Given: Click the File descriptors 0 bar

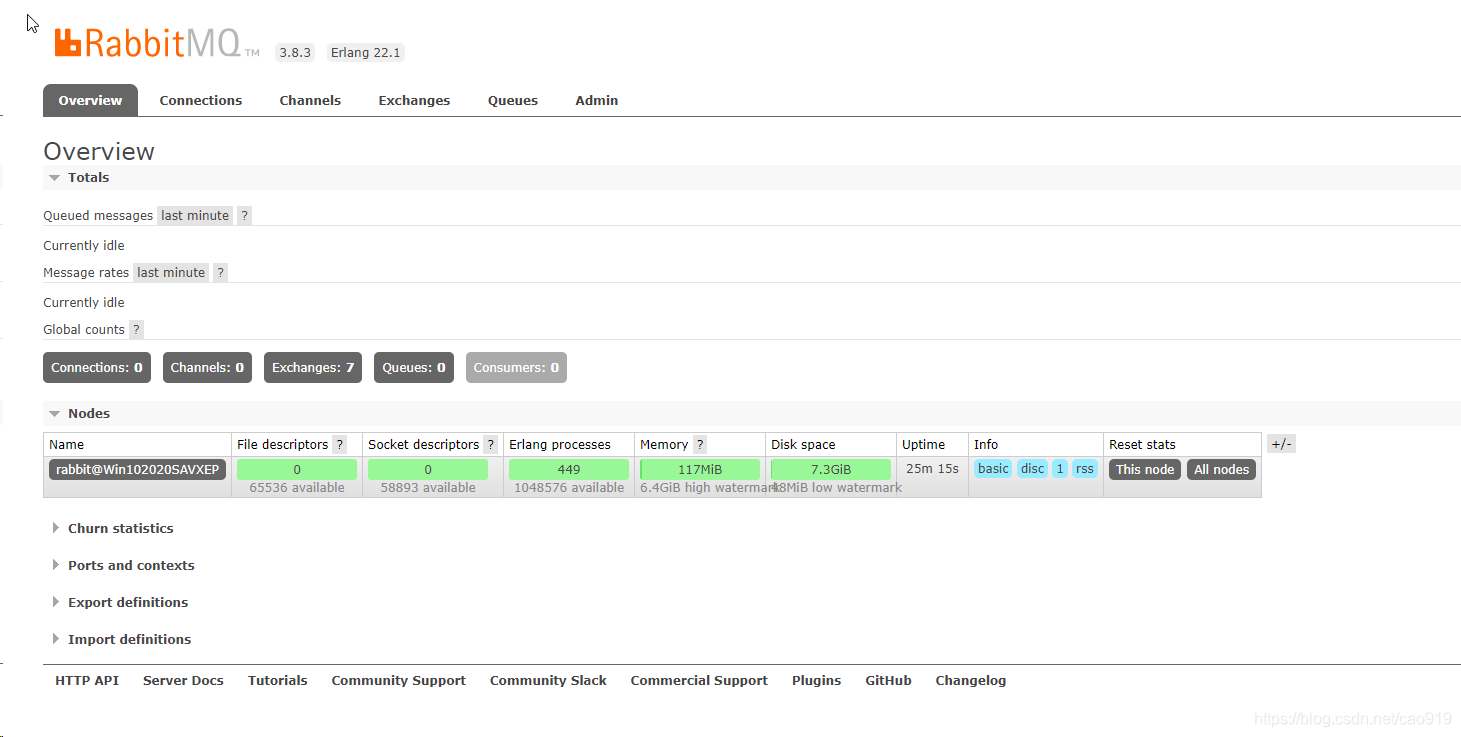Looking at the screenshot, I should coord(297,469).
